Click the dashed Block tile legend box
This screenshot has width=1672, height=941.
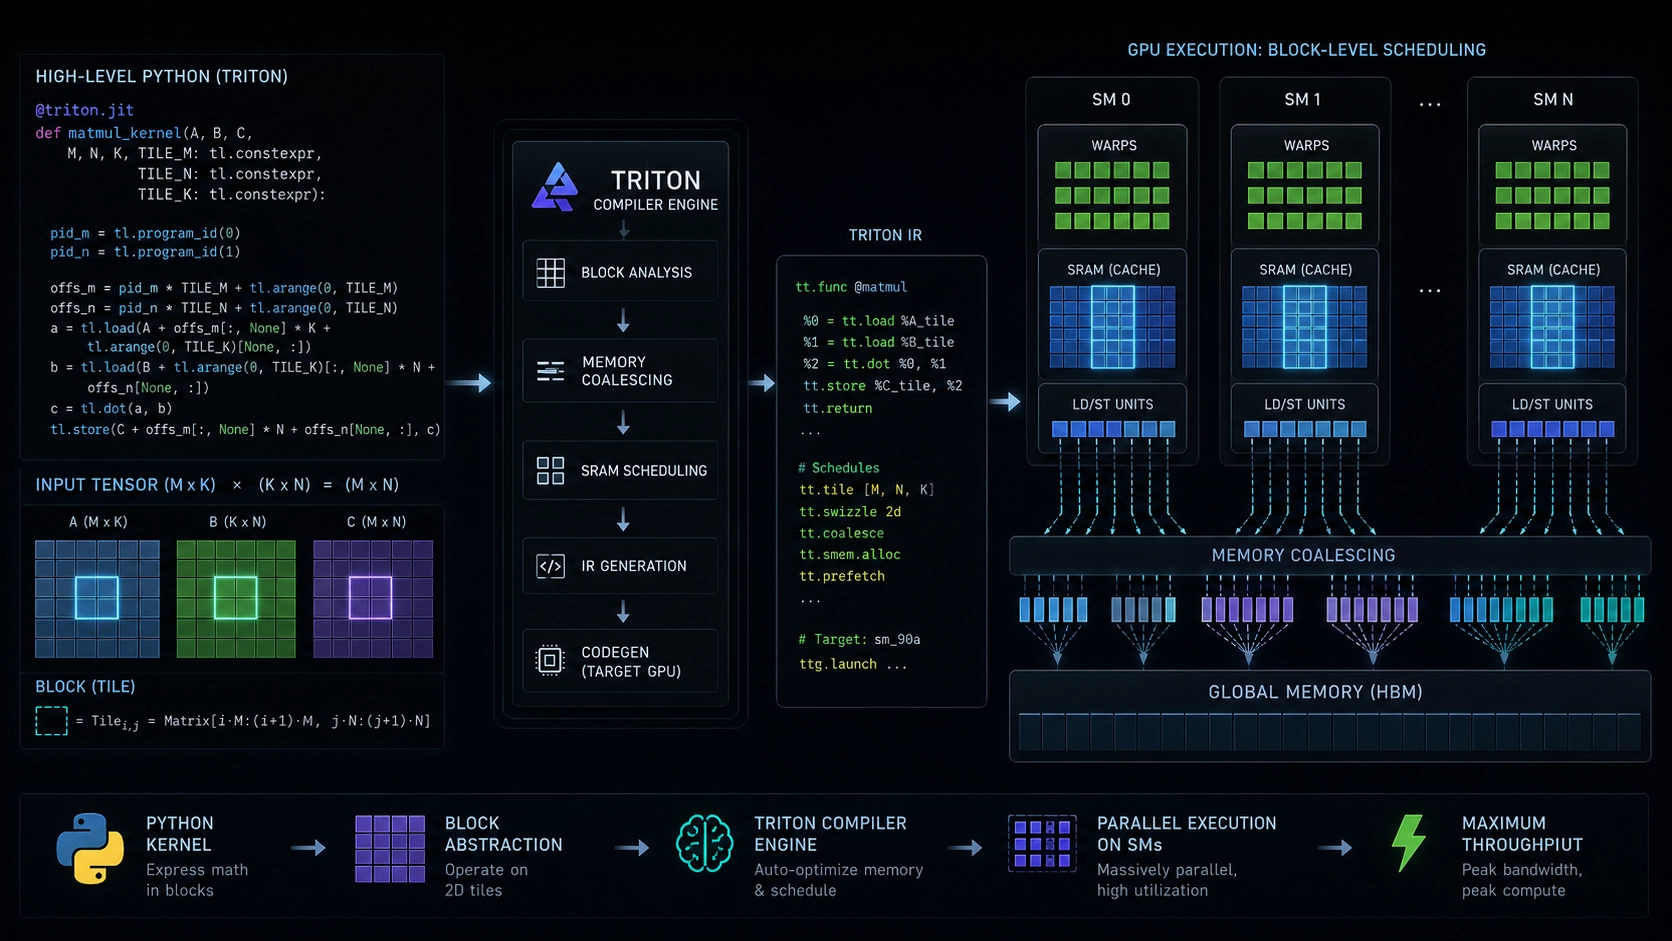pyautogui.click(x=51, y=721)
